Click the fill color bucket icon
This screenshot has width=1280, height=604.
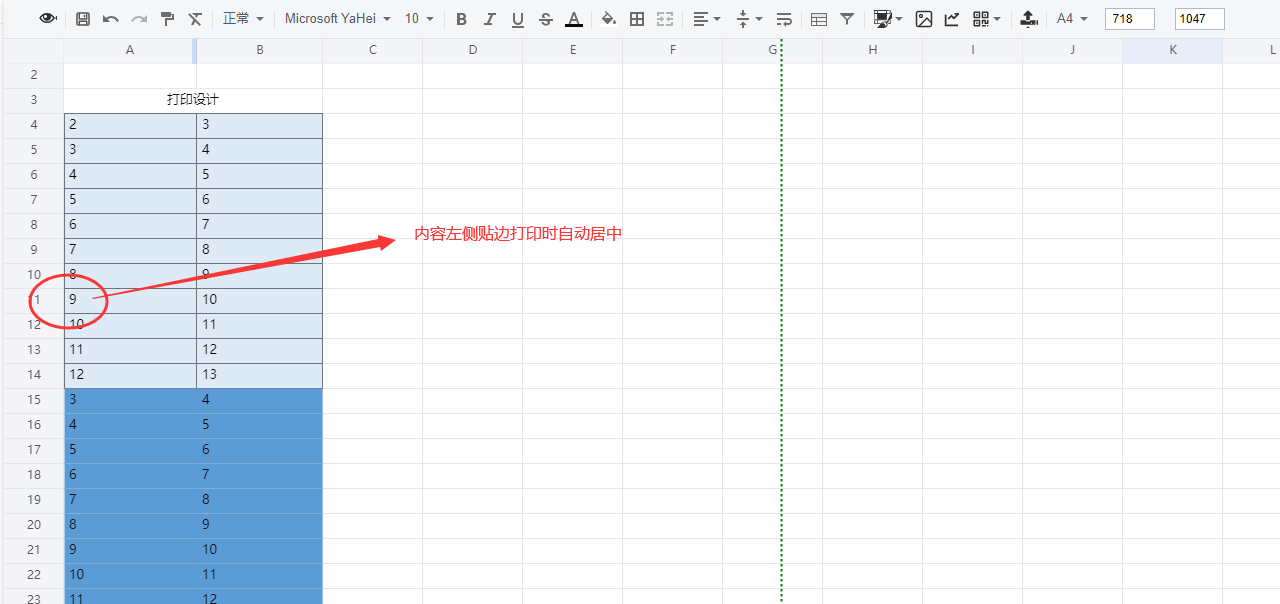[609, 19]
